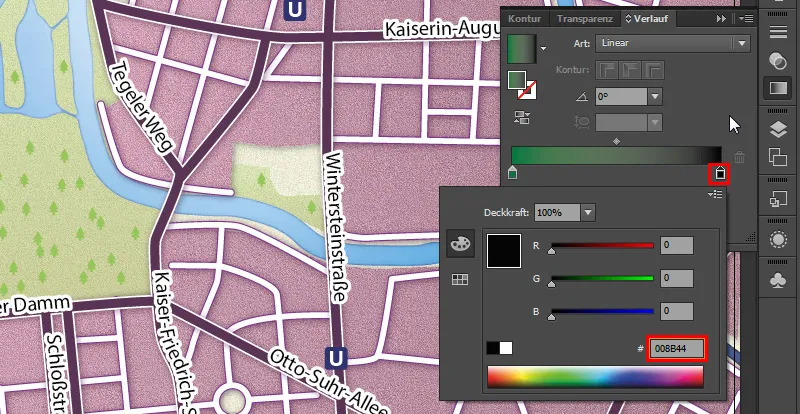The width and height of the screenshot is (800, 414).
Task: Apply gradient within stroke button
Action: pos(607,70)
